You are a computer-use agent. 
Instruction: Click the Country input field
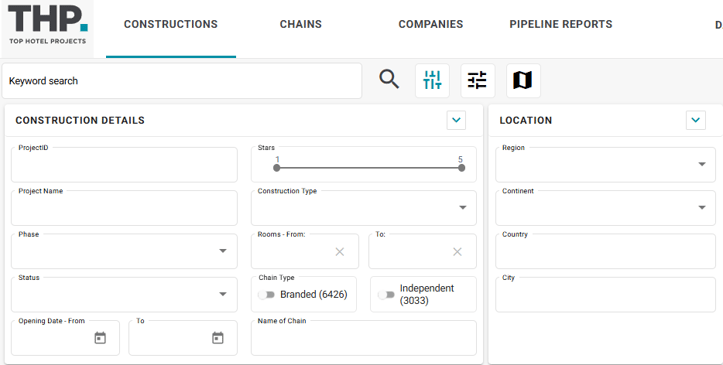(605, 251)
